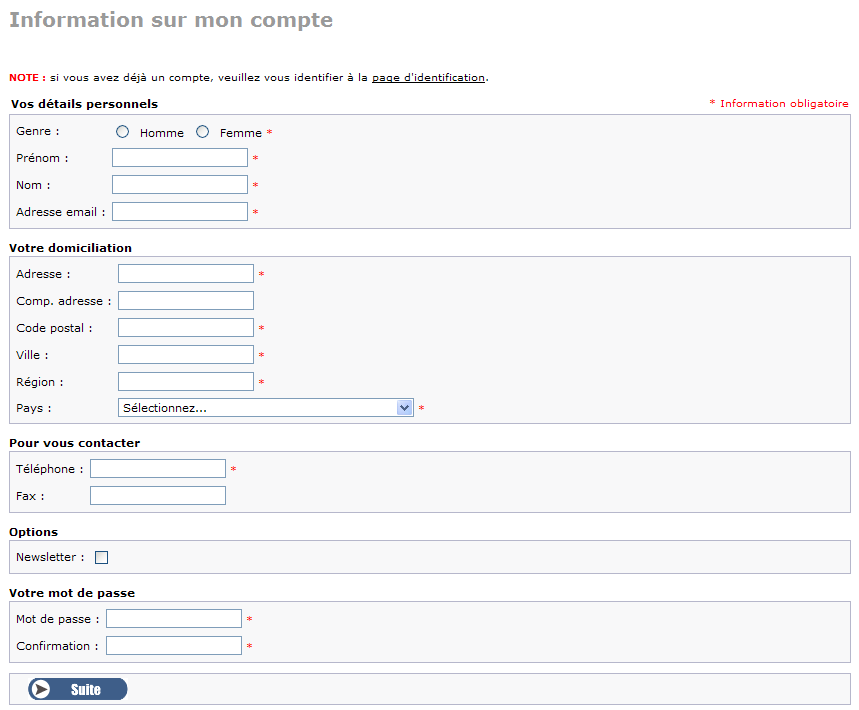This screenshot has height=710, width=859.
Task: Click the Adresse street field
Action: (186, 273)
